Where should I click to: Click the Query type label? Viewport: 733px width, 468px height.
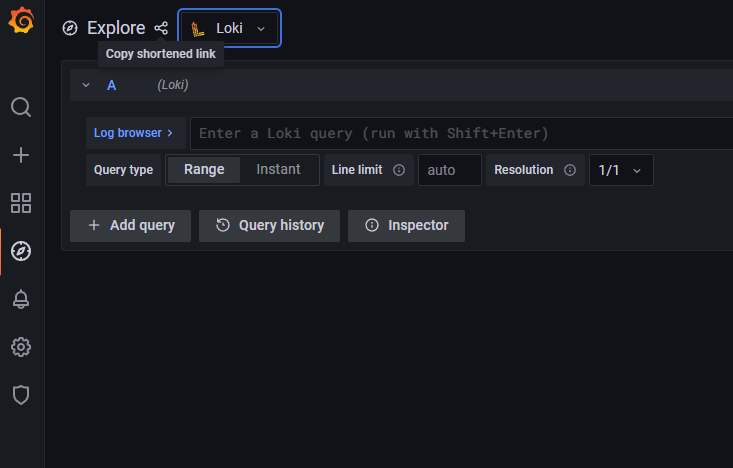(123, 170)
